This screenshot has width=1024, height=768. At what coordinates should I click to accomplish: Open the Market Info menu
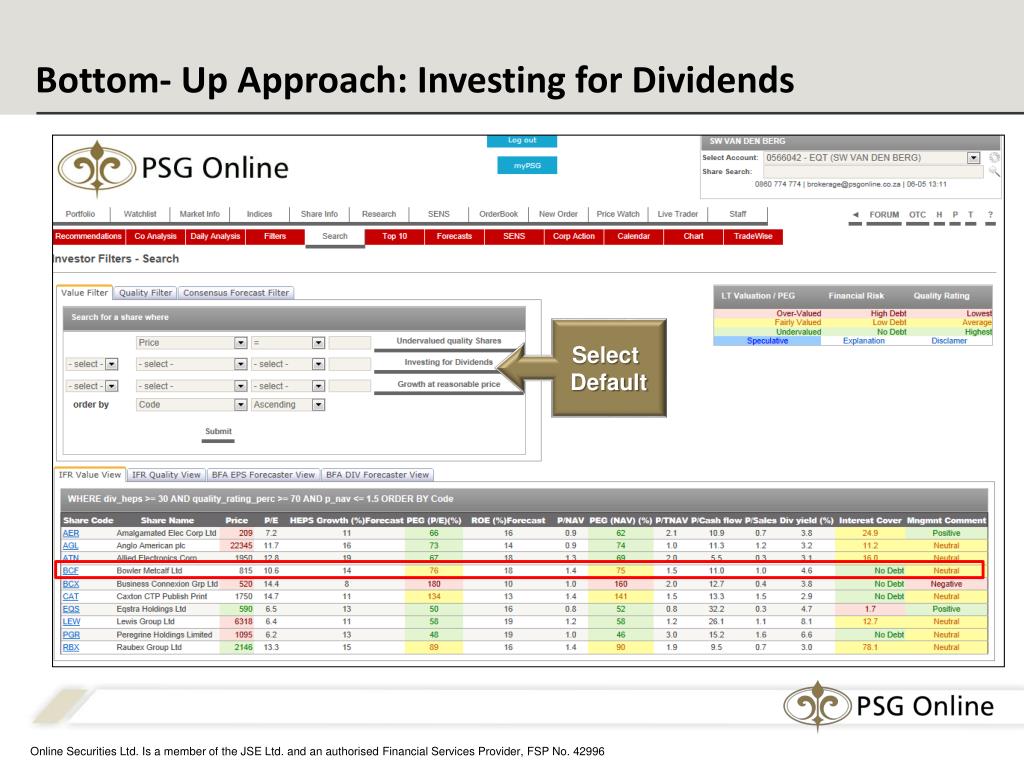tap(200, 214)
